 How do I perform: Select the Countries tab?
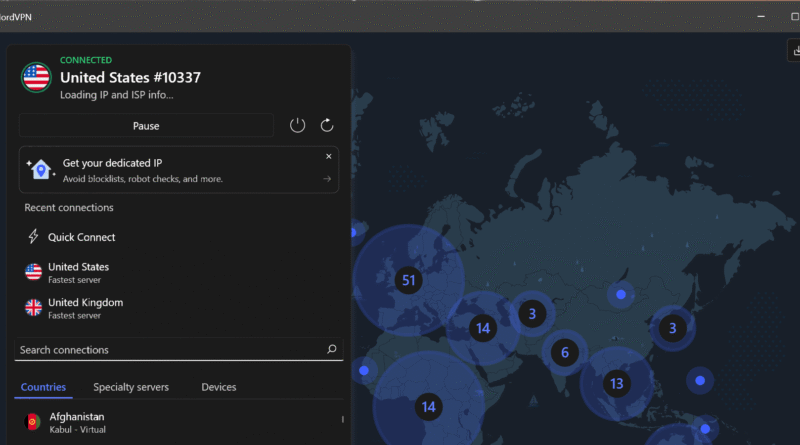coord(43,387)
